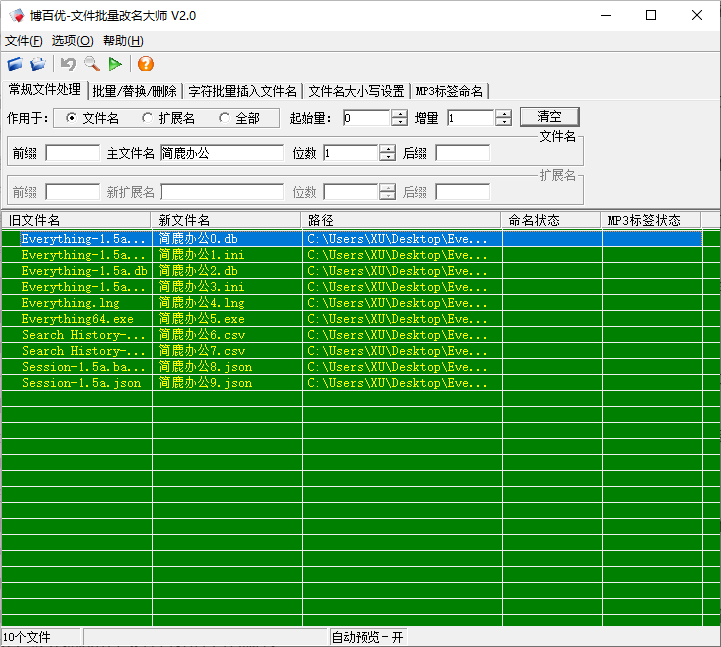The width and height of the screenshot is (721, 647).
Task: Click the app icon in title bar
Action: click(16, 15)
